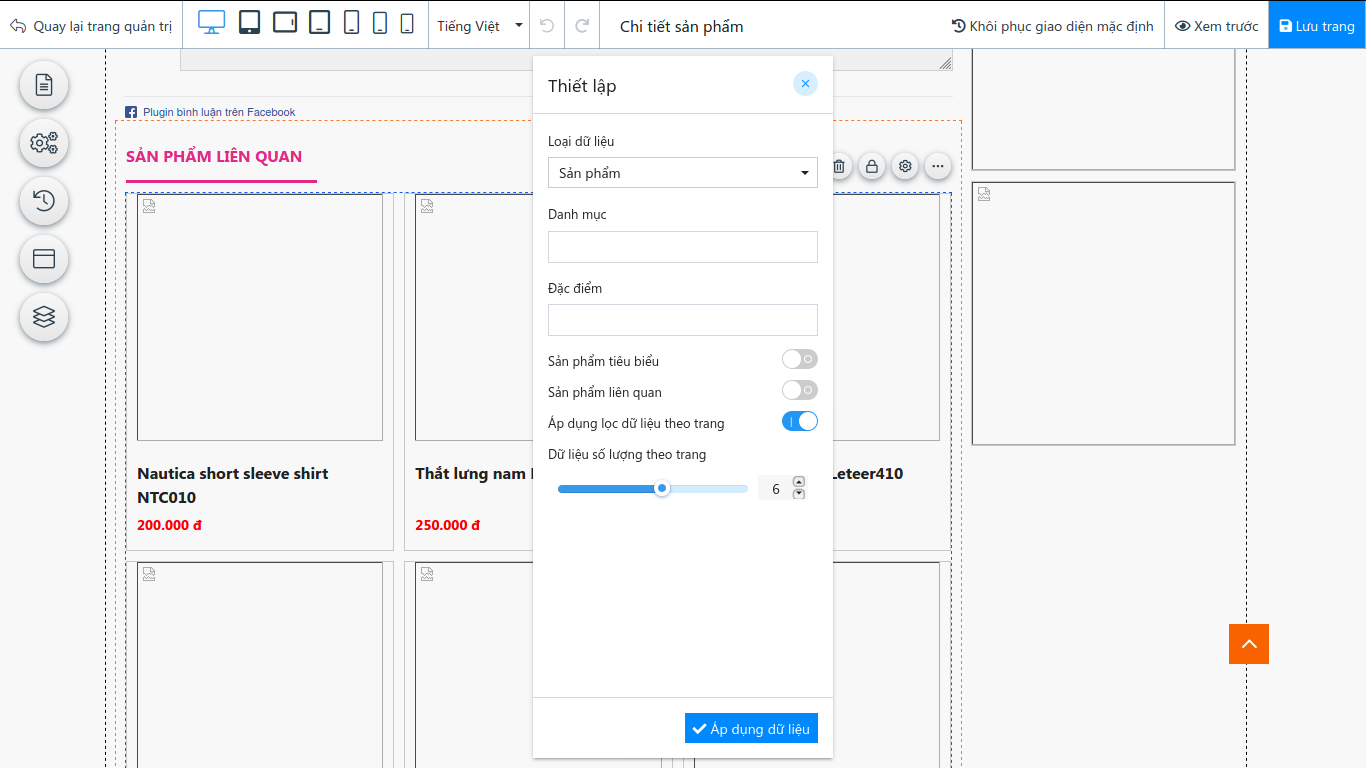1366x768 pixels.
Task: Delete the related products block with trash icon
Action: [x=840, y=166]
